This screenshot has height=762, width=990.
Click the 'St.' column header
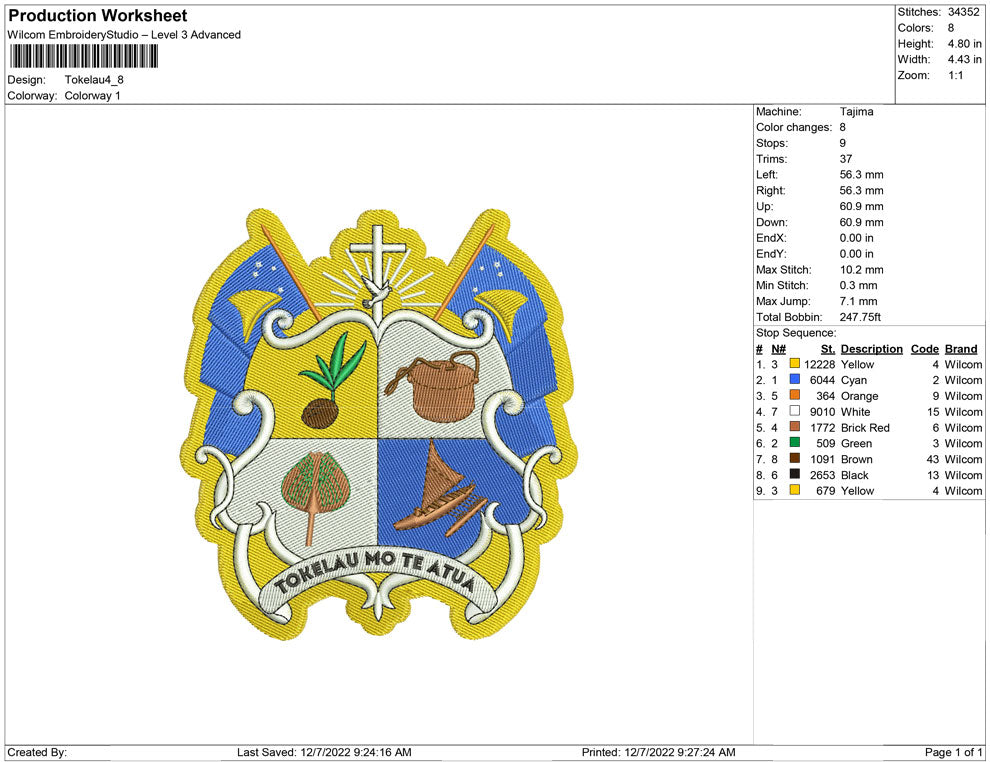(828, 349)
